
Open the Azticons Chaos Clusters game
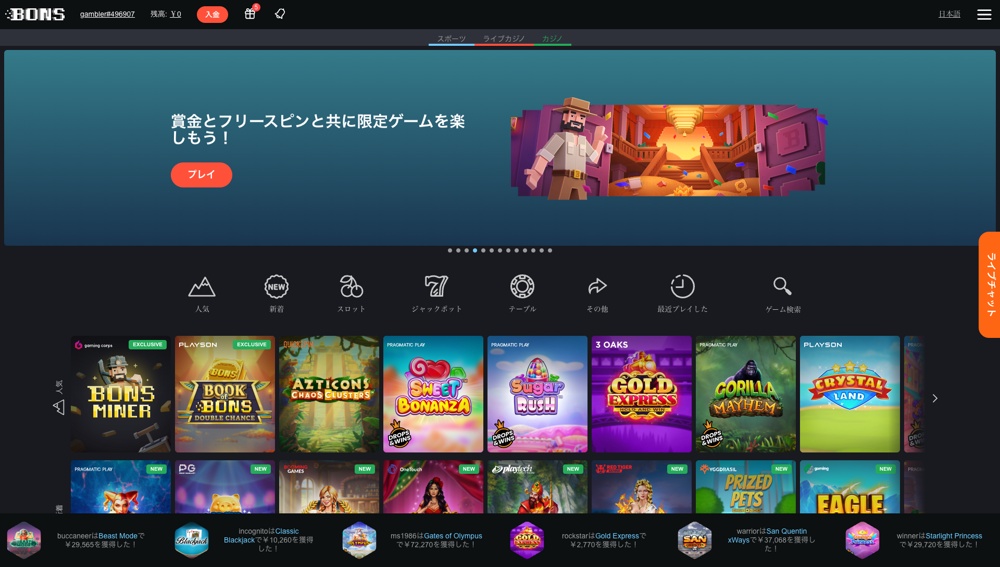click(329, 394)
